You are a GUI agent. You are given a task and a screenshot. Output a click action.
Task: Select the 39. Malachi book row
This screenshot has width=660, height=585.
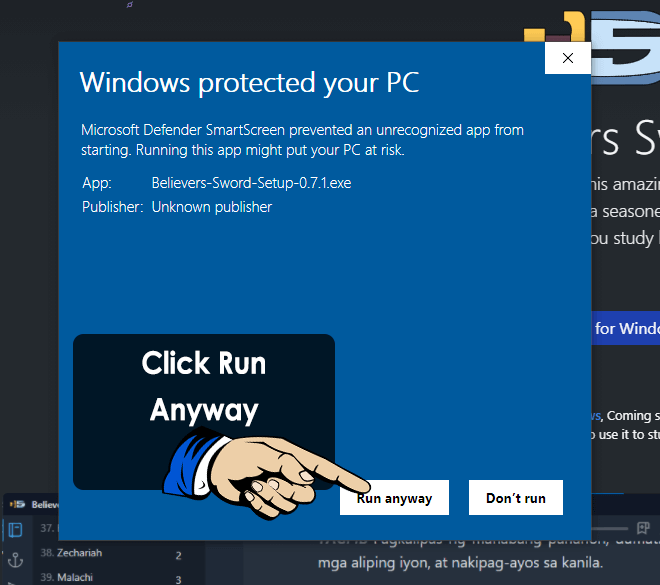(112, 577)
